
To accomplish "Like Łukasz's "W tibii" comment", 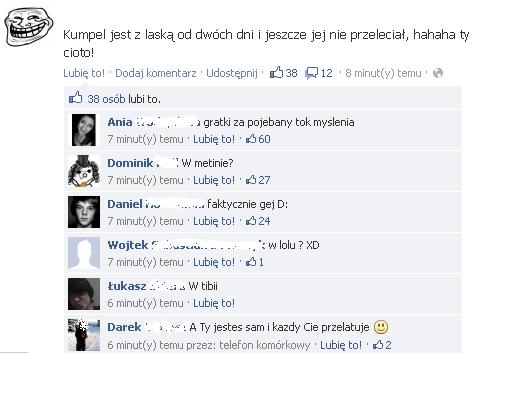I will coord(214,303).
